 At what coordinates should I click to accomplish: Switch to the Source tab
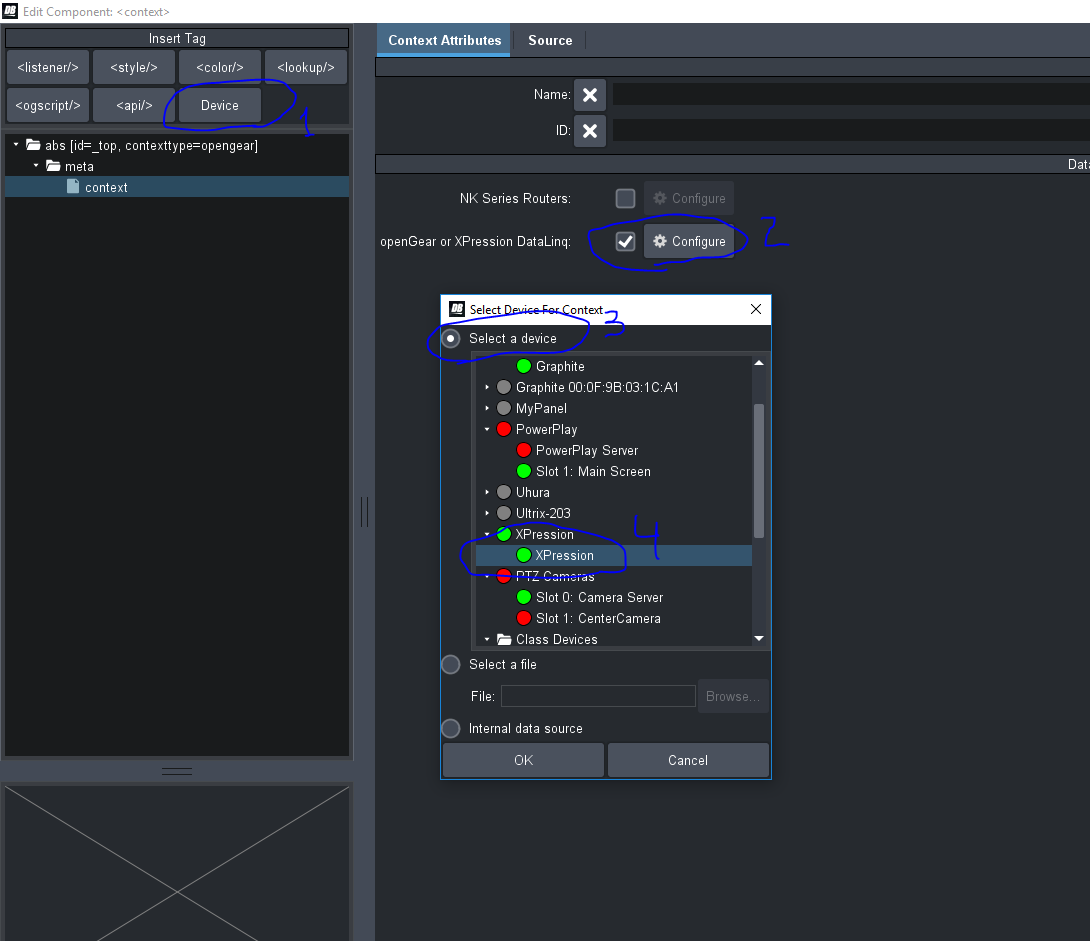pos(550,40)
